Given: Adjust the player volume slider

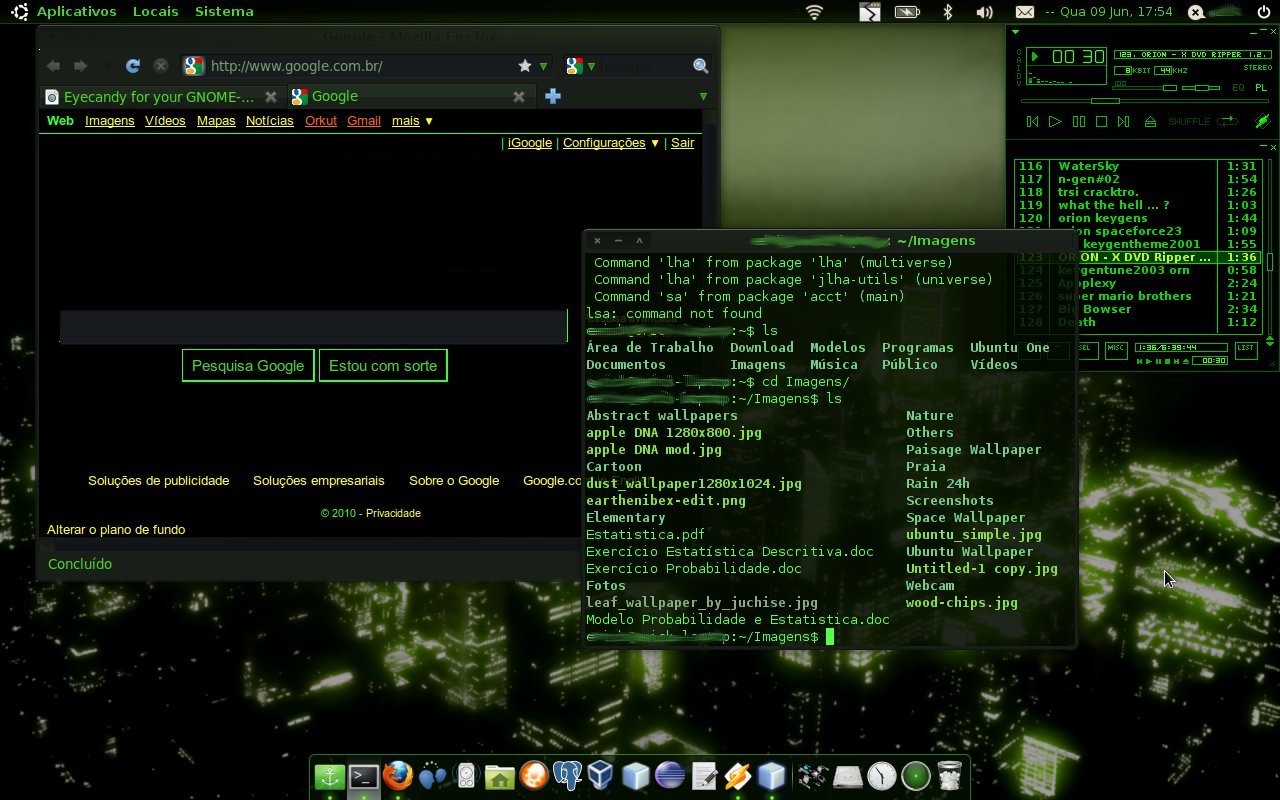Looking at the screenshot, I should [x=1145, y=88].
